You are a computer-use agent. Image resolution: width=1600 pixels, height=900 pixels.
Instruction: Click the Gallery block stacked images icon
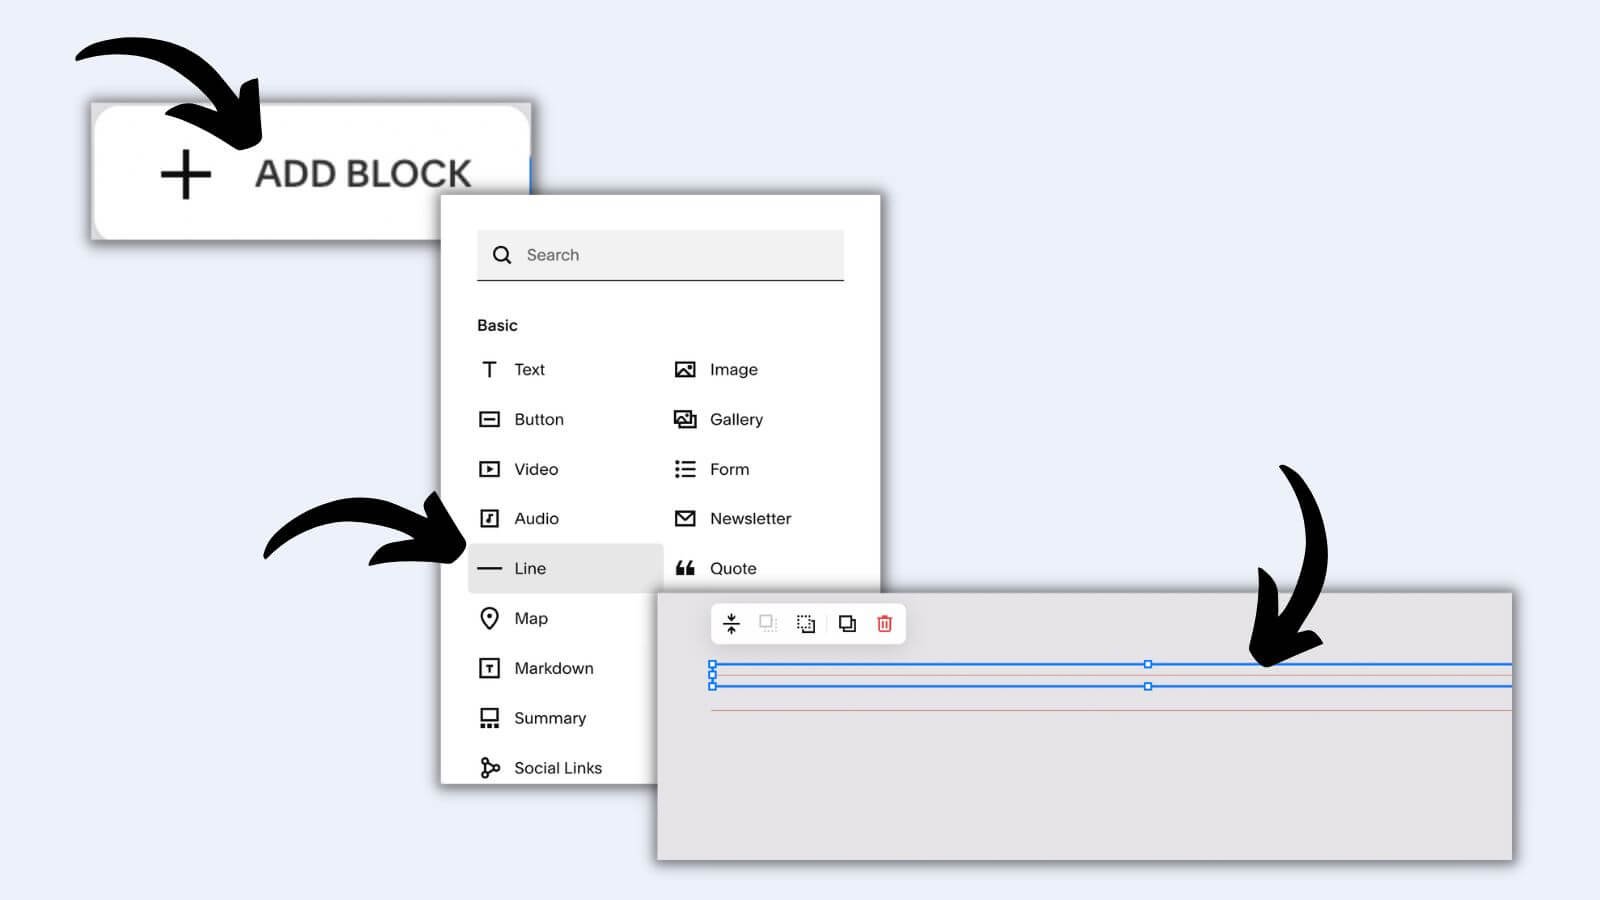click(685, 419)
